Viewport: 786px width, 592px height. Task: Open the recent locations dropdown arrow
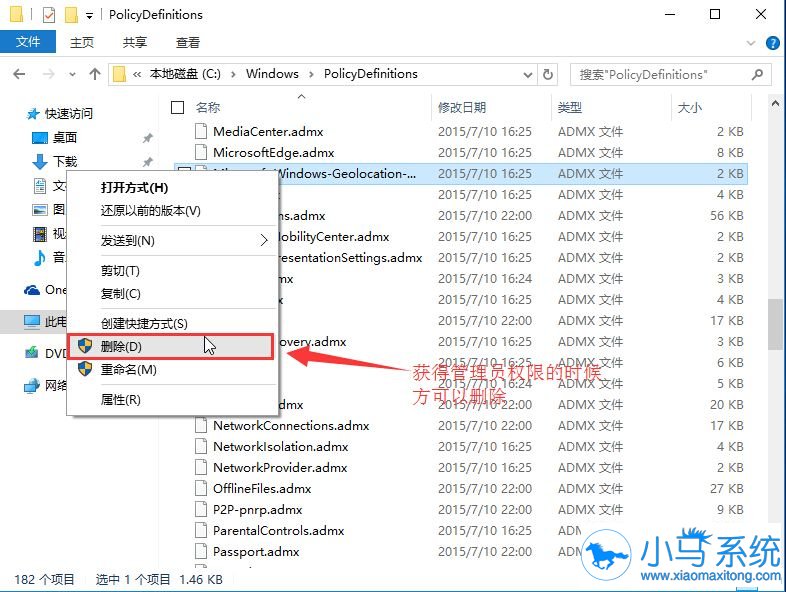tap(73, 75)
